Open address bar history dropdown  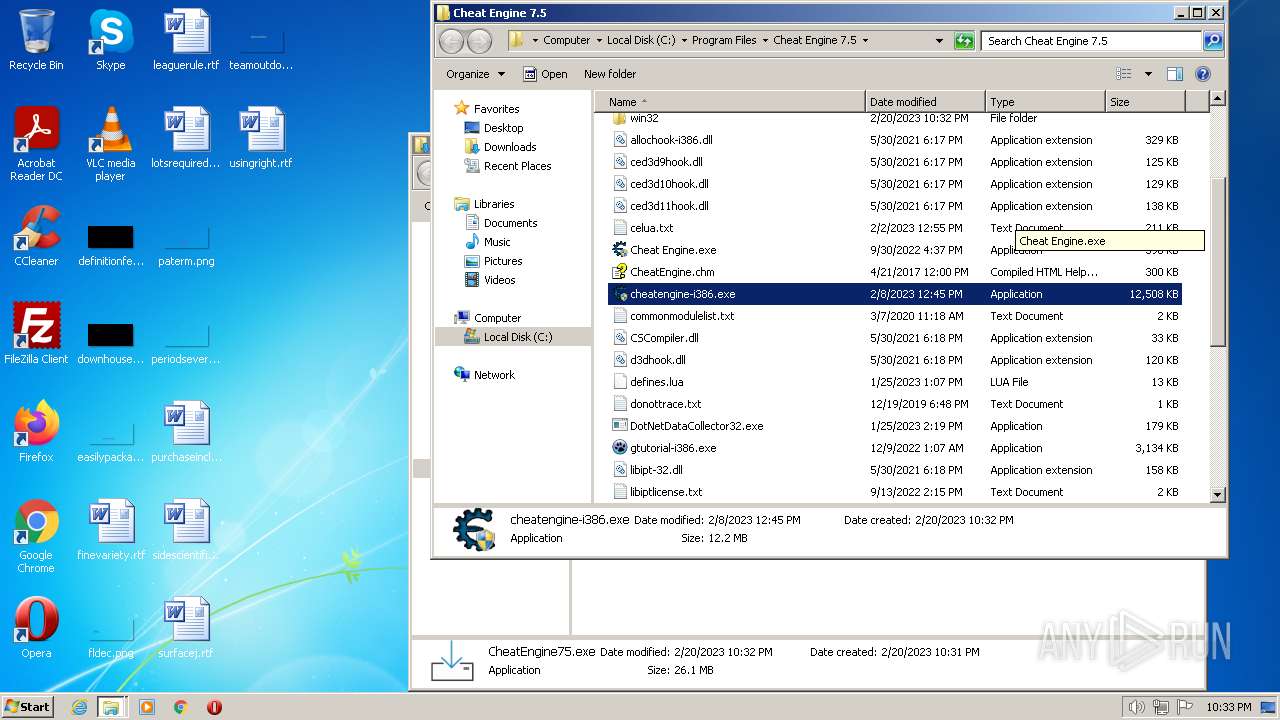pos(939,41)
